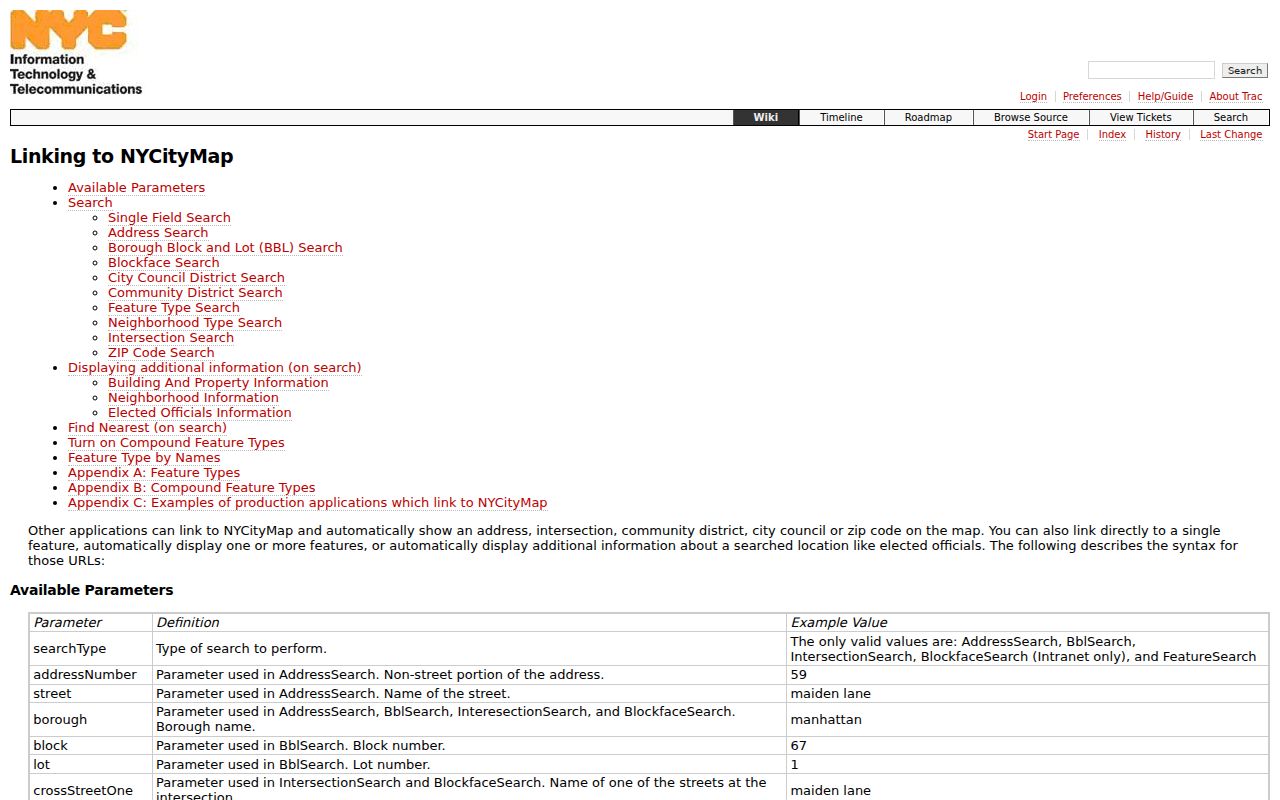1280x800 pixels.
Task: Jump to Available Parameters in contents
Action: pyautogui.click(x=136, y=188)
